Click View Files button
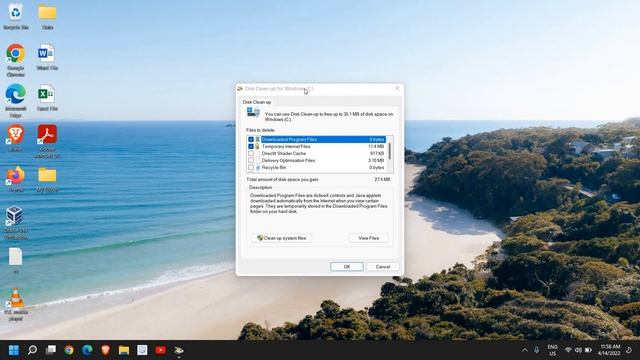 (369, 238)
